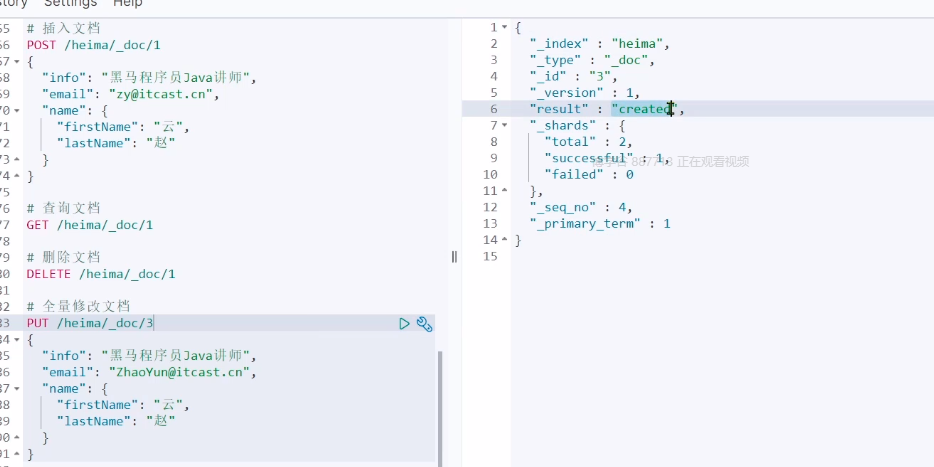This screenshot has width=934, height=467.
Task: Collapse the _shards block in response
Action: point(505,125)
